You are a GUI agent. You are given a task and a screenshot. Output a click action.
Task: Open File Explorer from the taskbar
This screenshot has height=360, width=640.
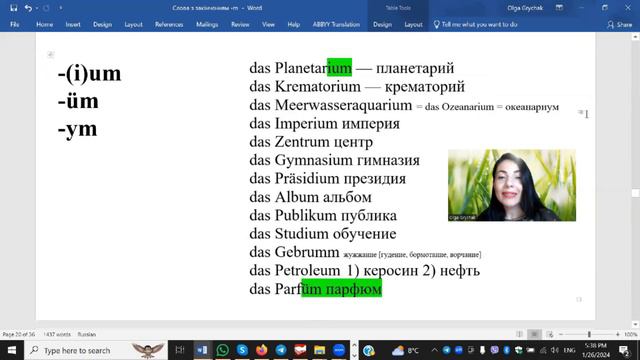pos(320,350)
